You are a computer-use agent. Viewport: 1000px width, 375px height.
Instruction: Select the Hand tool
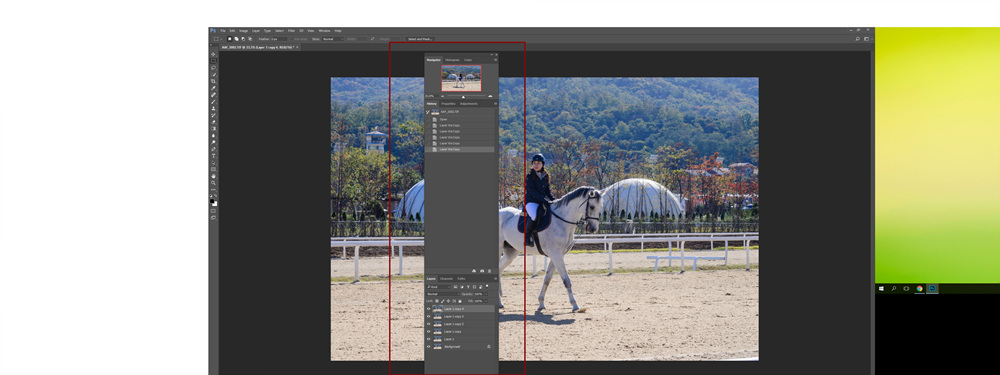point(214,176)
